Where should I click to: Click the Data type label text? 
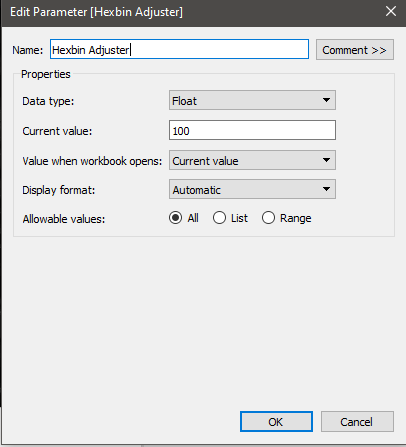(48, 101)
